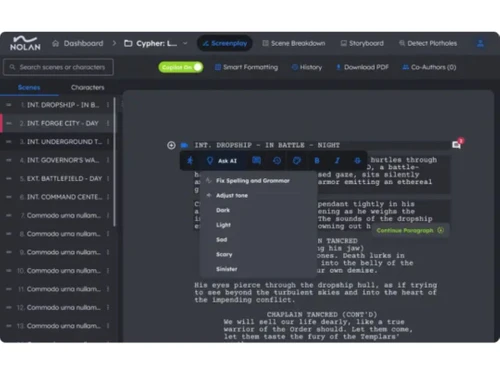This screenshot has height=375, width=500.
Task: Click the drag handle of scene 11
Action: [9, 289]
